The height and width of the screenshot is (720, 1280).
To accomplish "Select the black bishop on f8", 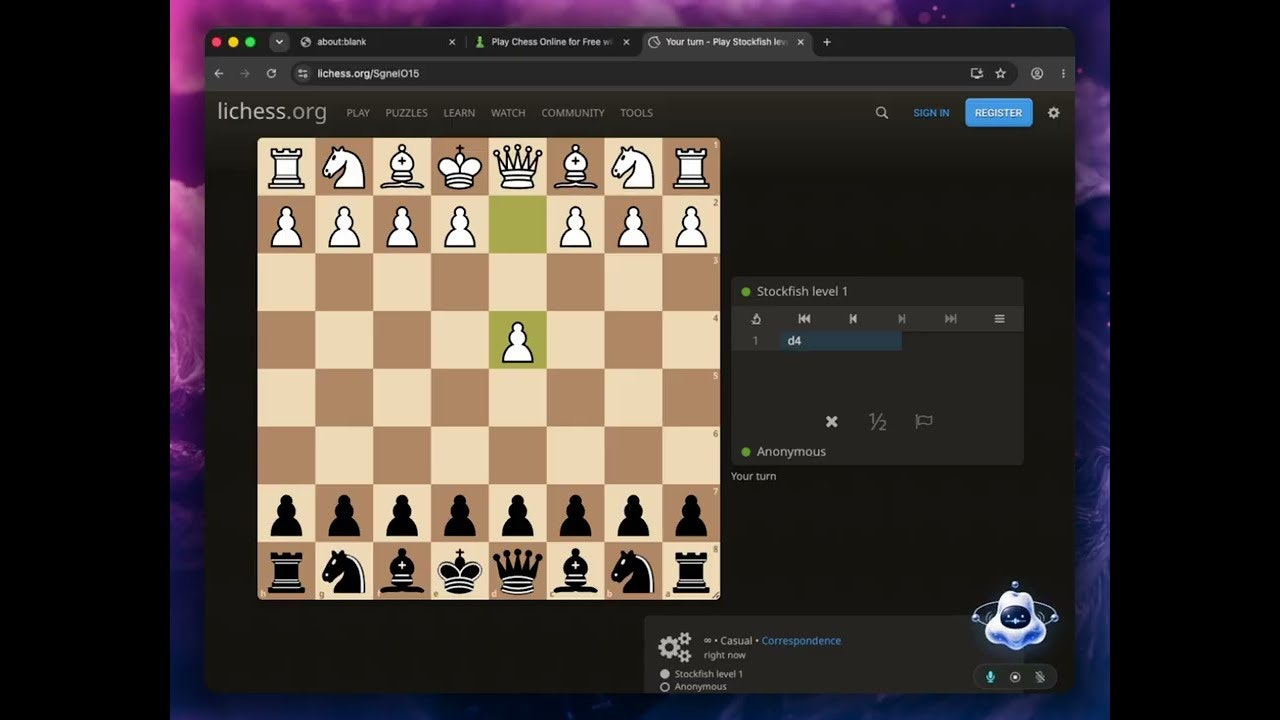I will tap(402, 571).
